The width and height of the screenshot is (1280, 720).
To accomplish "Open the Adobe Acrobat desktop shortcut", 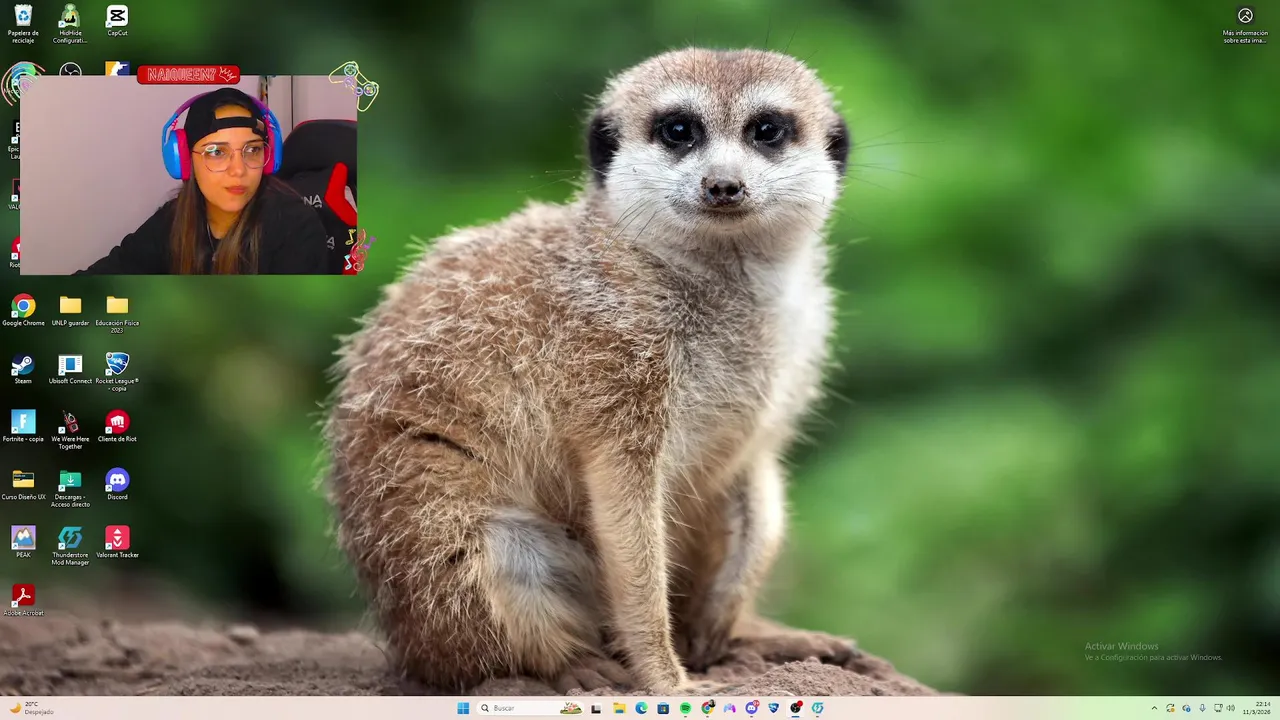I will (x=23, y=601).
